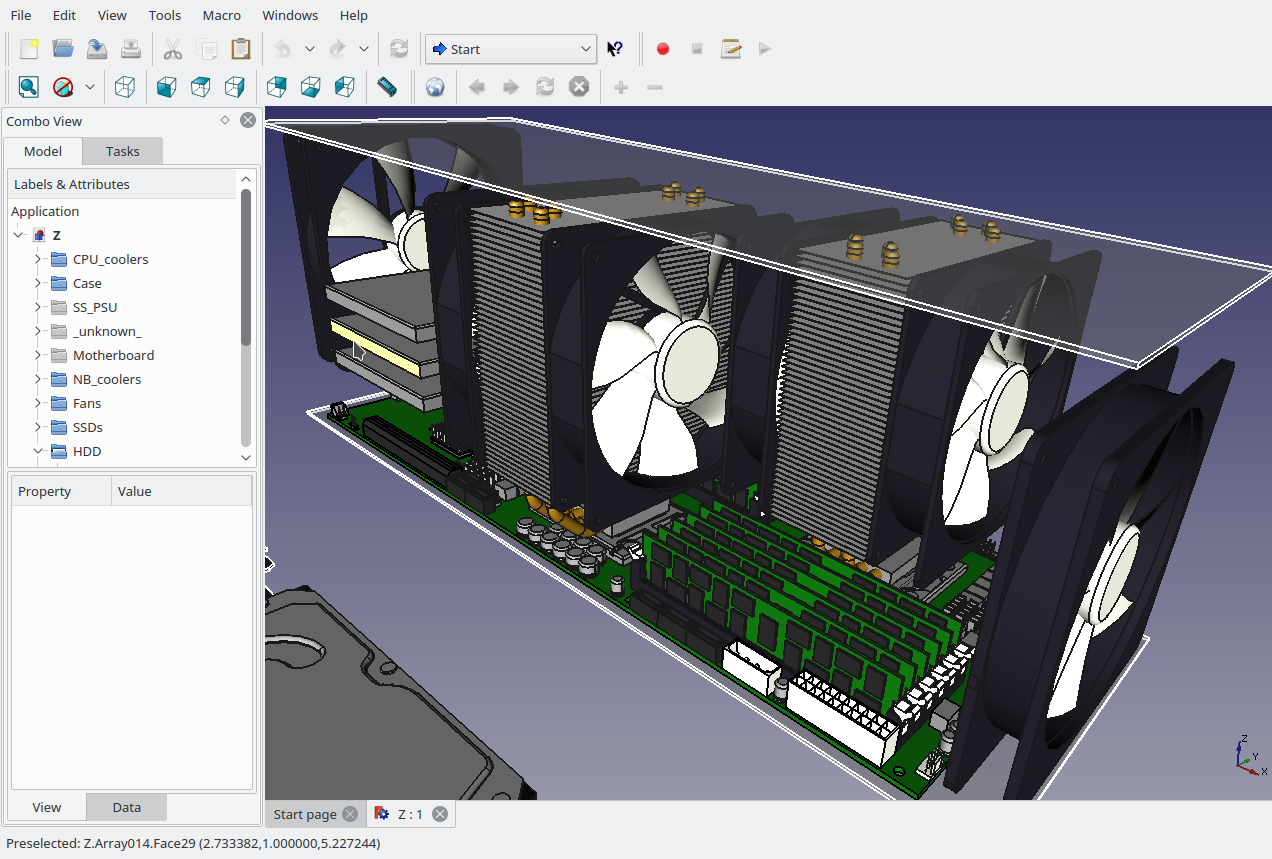Select the Motherboard item in tree
Viewport: 1272px width, 859px height.
pos(113,355)
